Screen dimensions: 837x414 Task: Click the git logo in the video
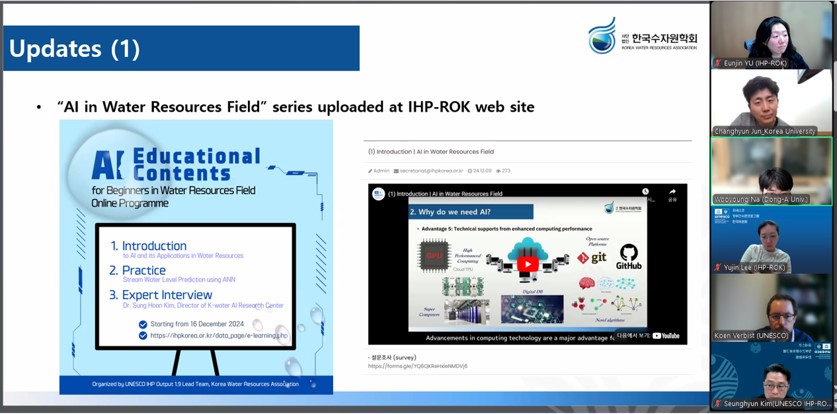[x=591, y=258]
